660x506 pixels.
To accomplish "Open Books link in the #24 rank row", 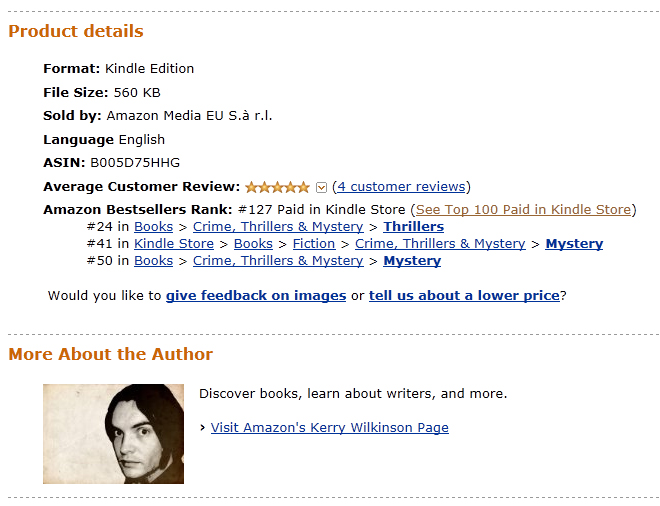I will pos(153,227).
